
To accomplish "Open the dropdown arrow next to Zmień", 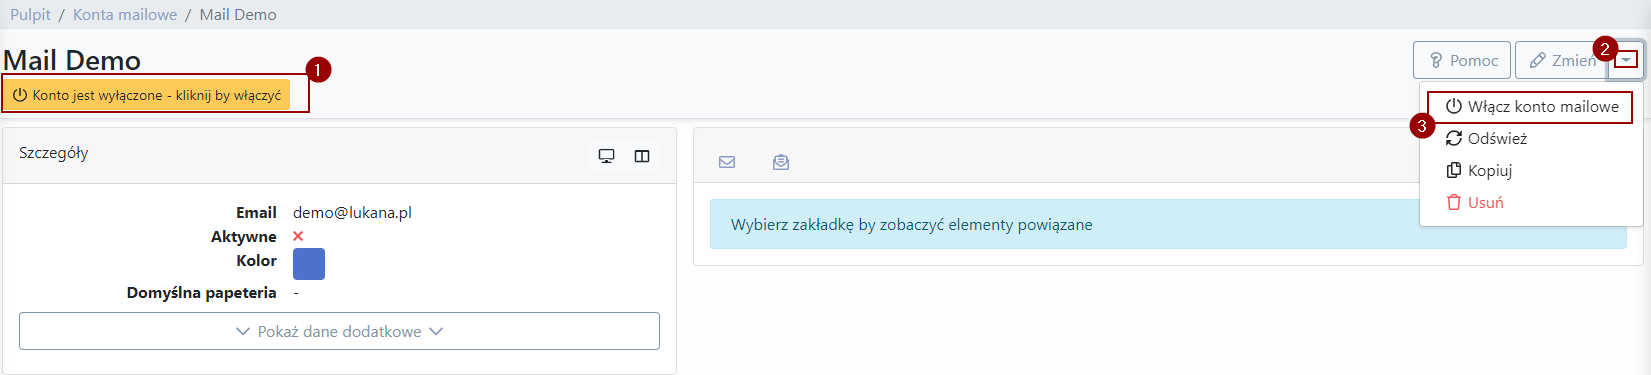I will [x=1626, y=61].
